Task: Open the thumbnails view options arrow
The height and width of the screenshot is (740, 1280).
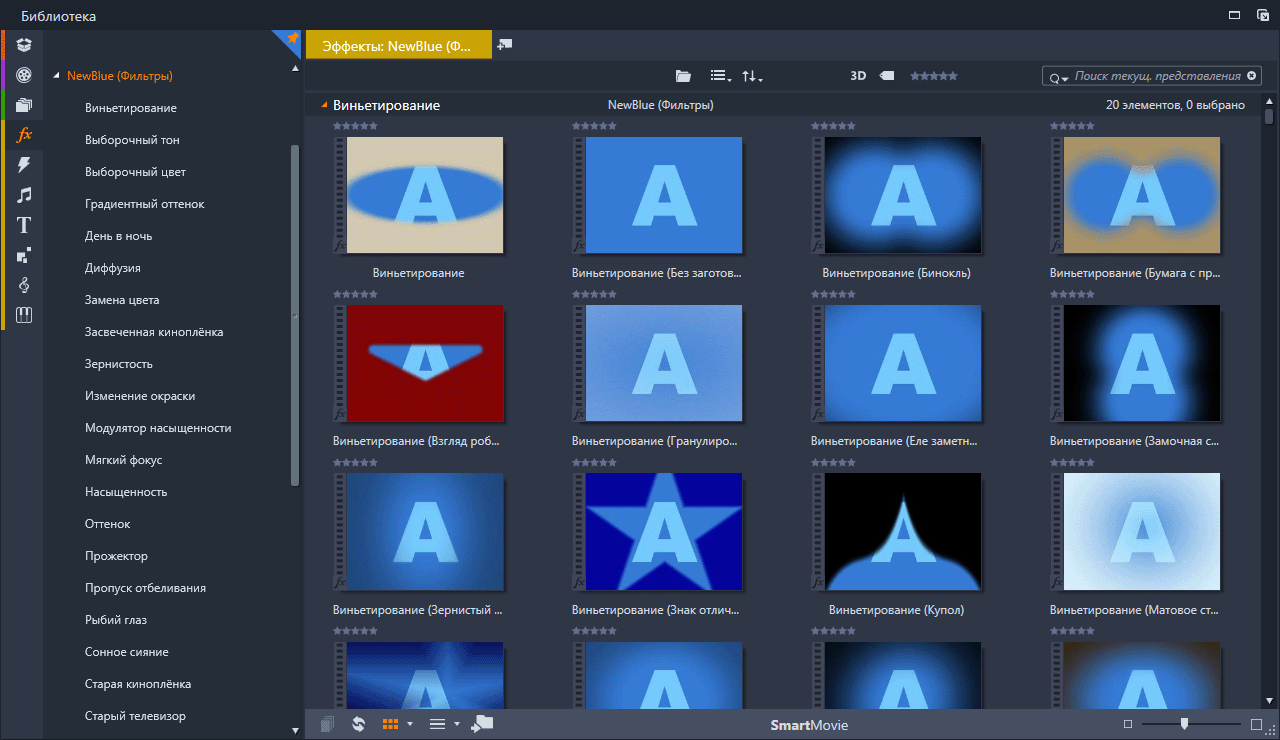Action: coord(410,724)
